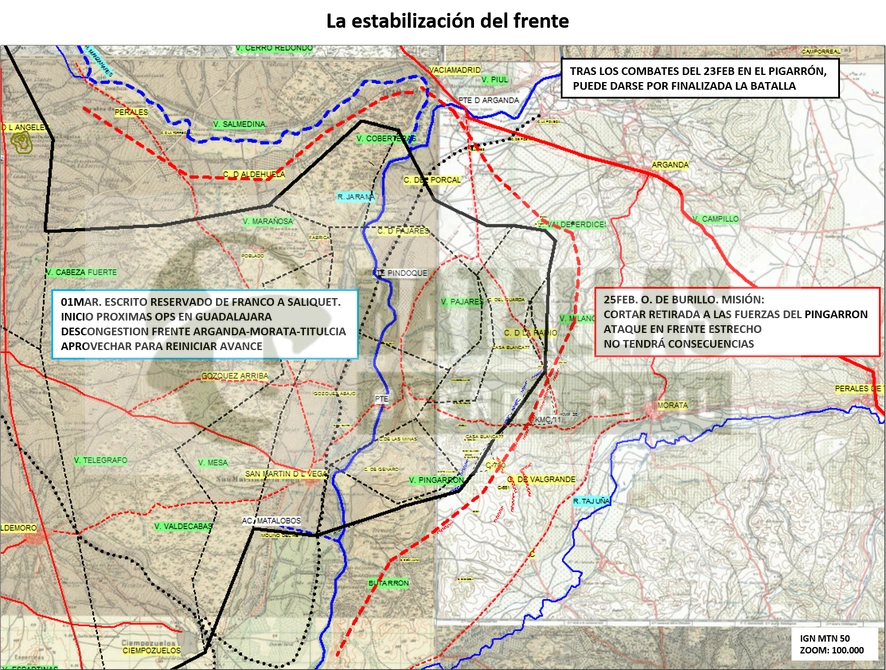This screenshot has height=670, width=886.
Task: Click the VACIAMADRID label
Action: coord(455,69)
